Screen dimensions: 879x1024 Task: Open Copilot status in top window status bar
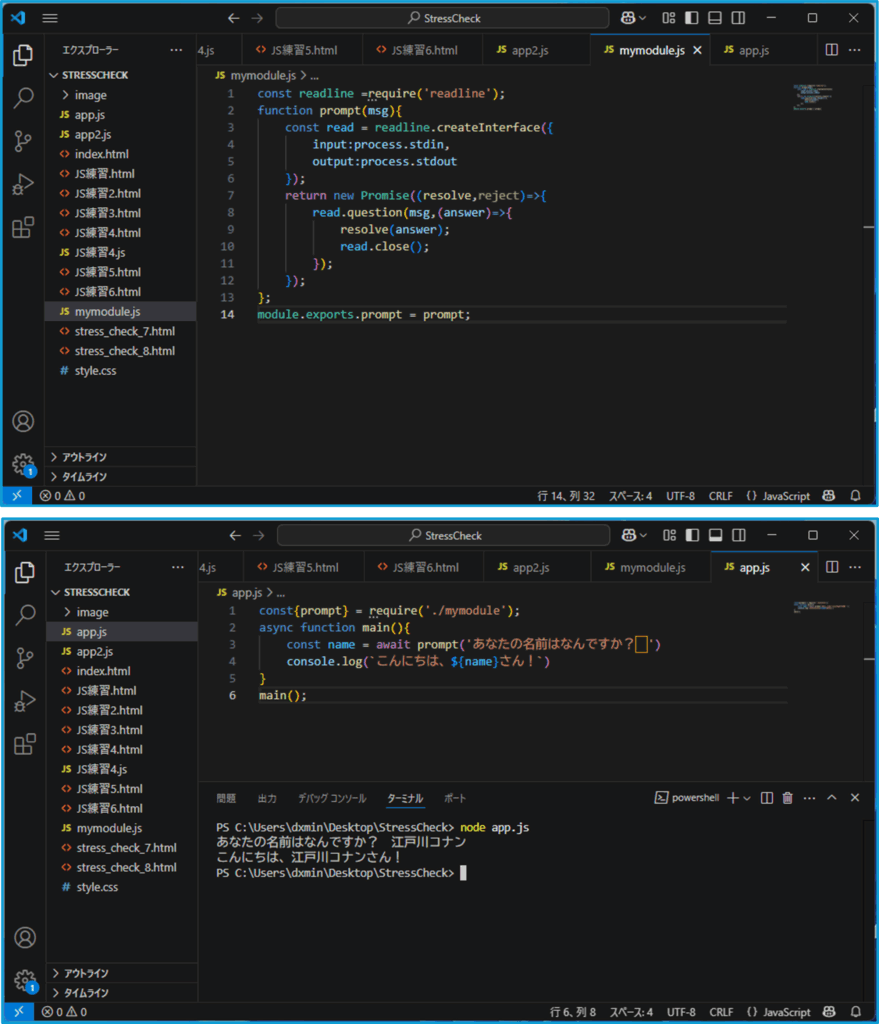[829, 496]
